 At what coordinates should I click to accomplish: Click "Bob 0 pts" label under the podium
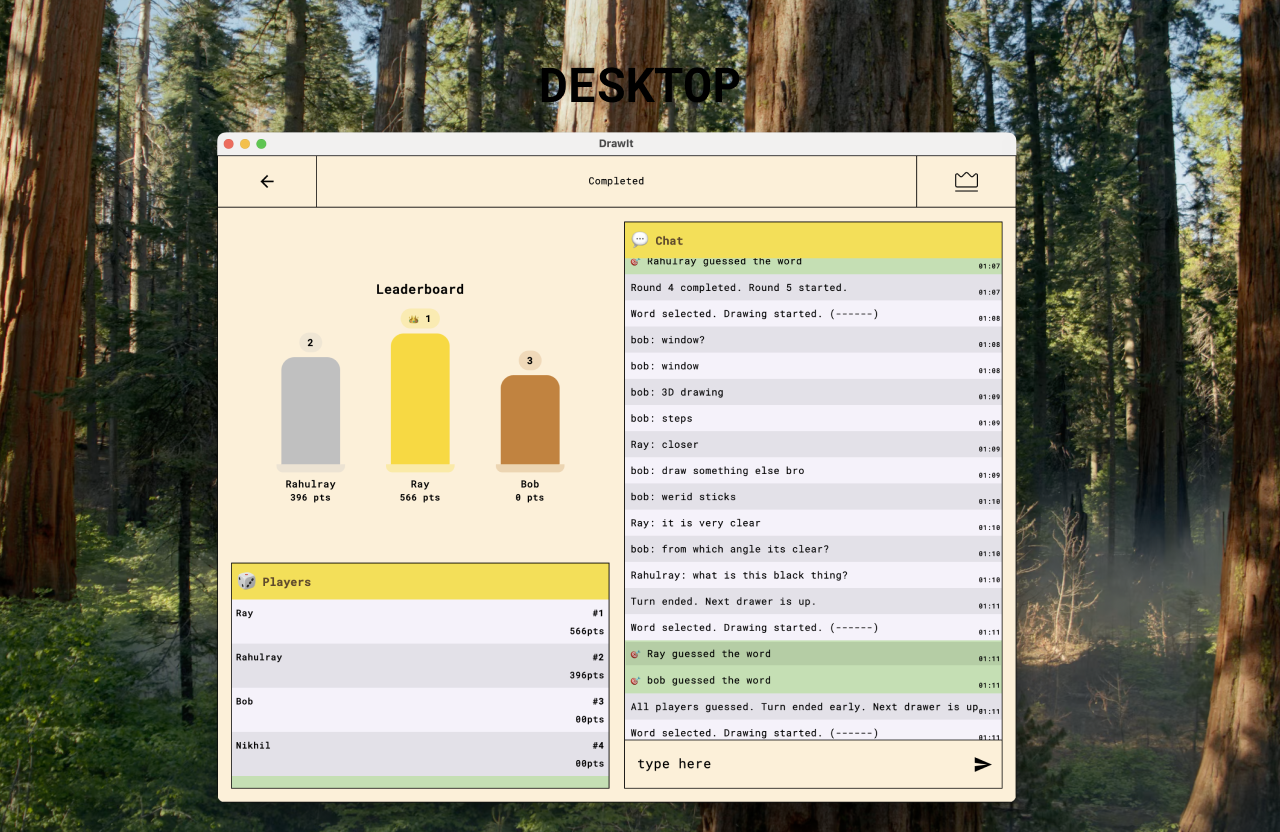530,490
